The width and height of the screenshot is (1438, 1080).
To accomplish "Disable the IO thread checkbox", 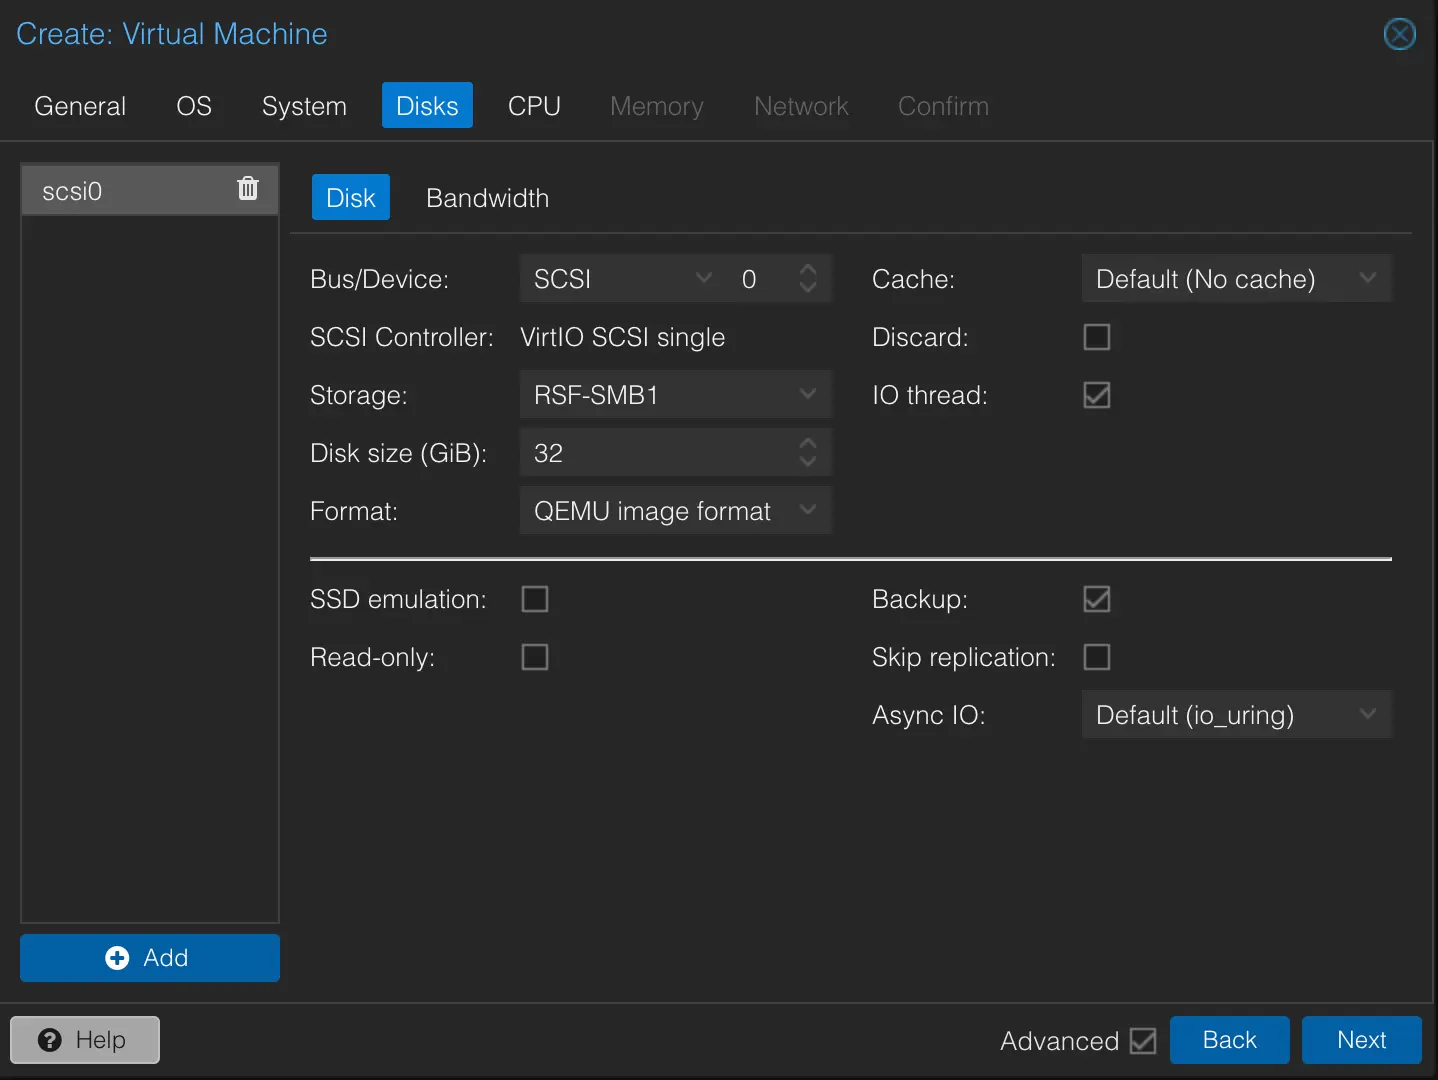I will click(x=1096, y=395).
